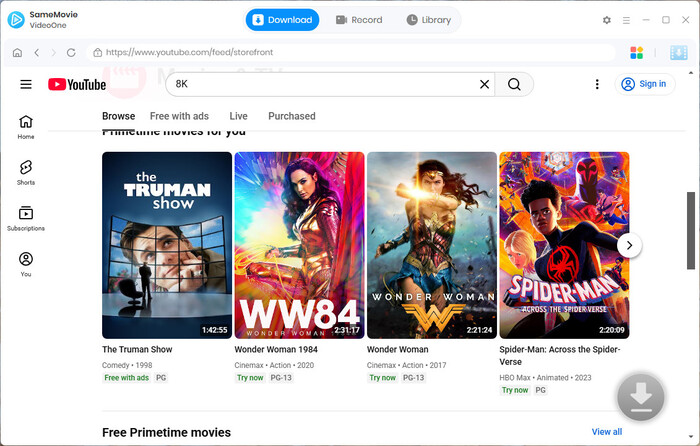Click the Sign in button
The height and width of the screenshot is (446, 700).
pyautogui.click(x=645, y=84)
